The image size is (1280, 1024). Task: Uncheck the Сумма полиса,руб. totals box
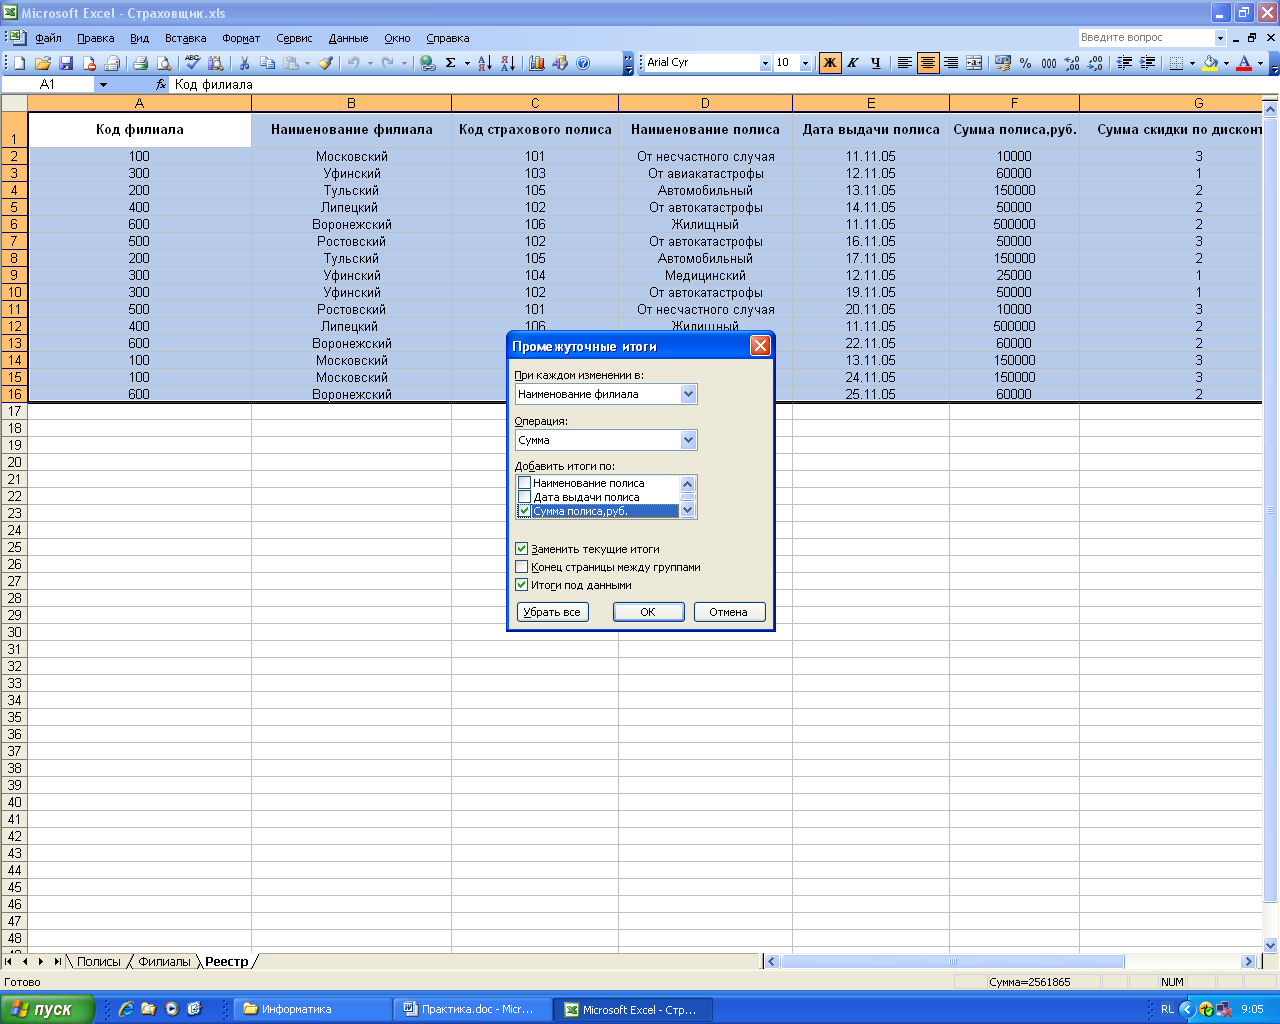pyautogui.click(x=524, y=511)
